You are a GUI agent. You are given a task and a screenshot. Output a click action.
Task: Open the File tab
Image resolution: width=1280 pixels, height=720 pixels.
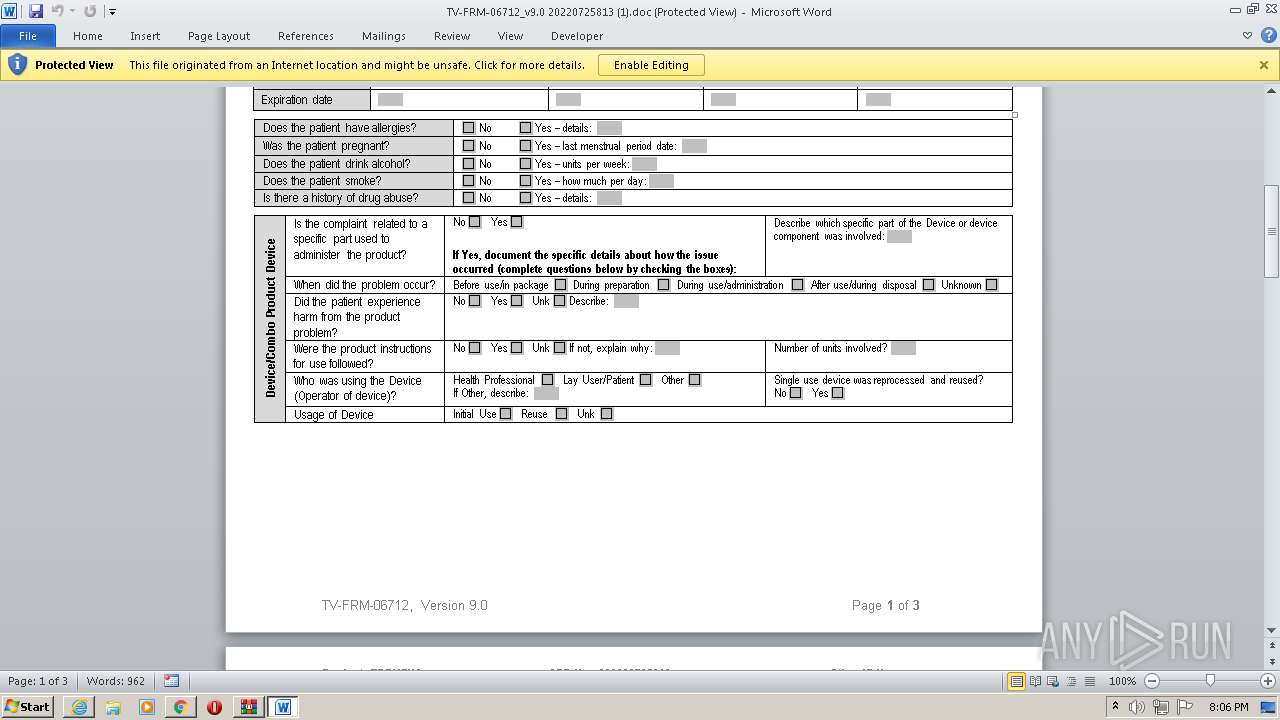pos(27,36)
